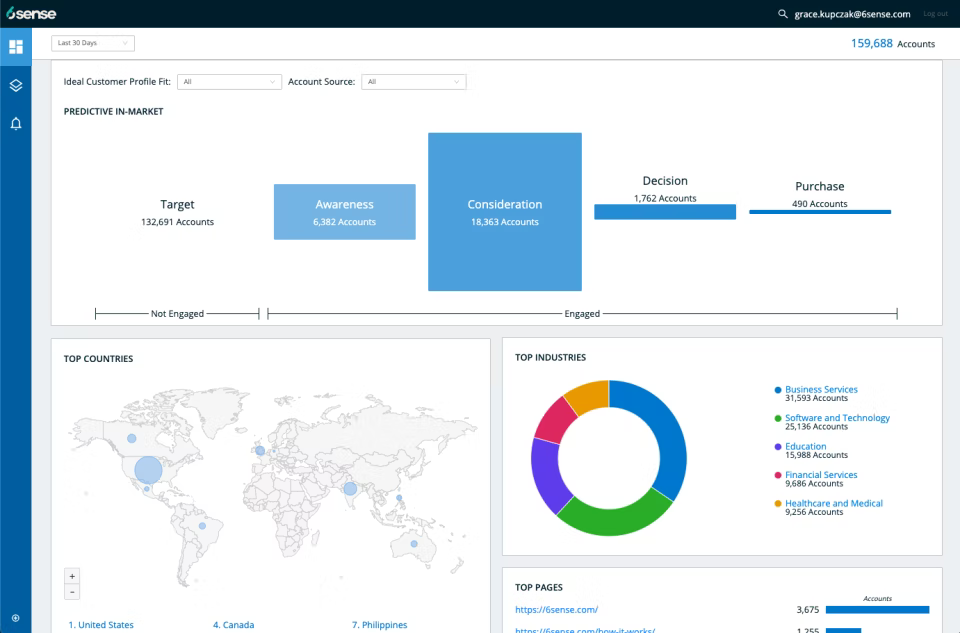The height and width of the screenshot is (633, 960).
Task: Open the dashboard grid icon in sidebar
Action: (x=16, y=47)
